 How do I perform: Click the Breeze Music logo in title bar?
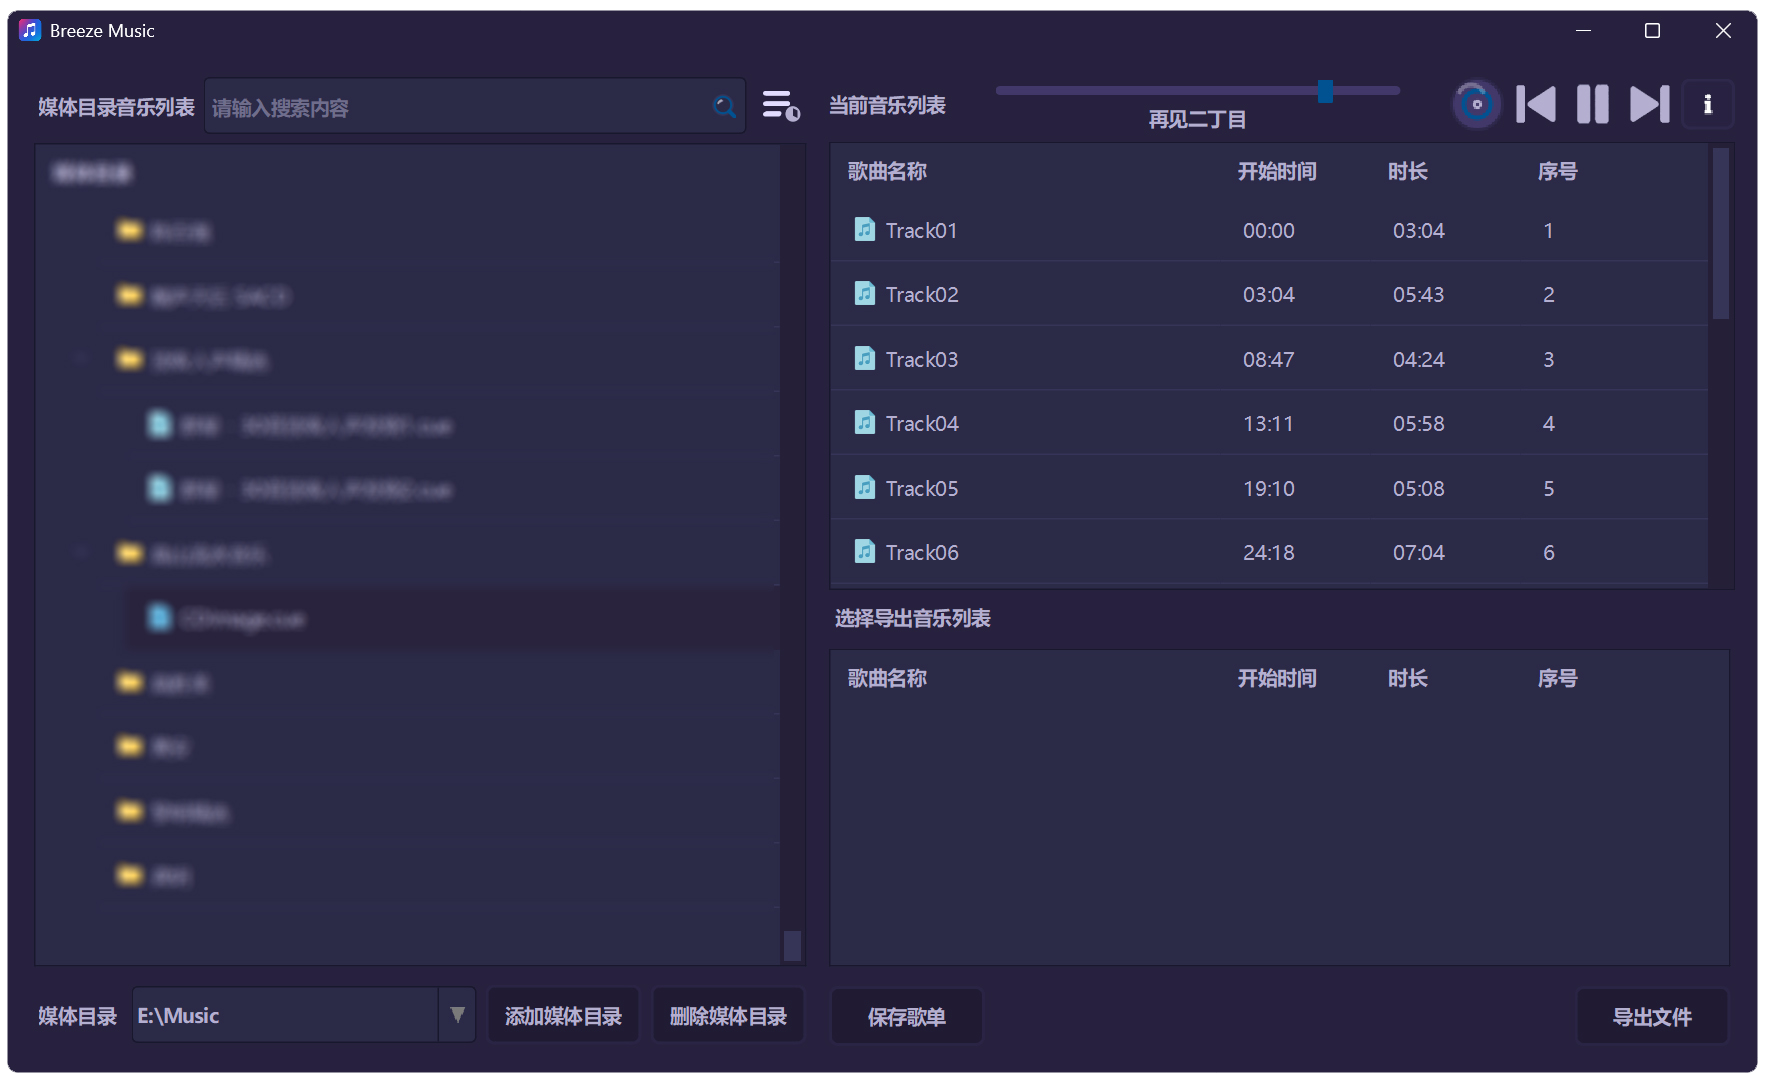pos(29,30)
